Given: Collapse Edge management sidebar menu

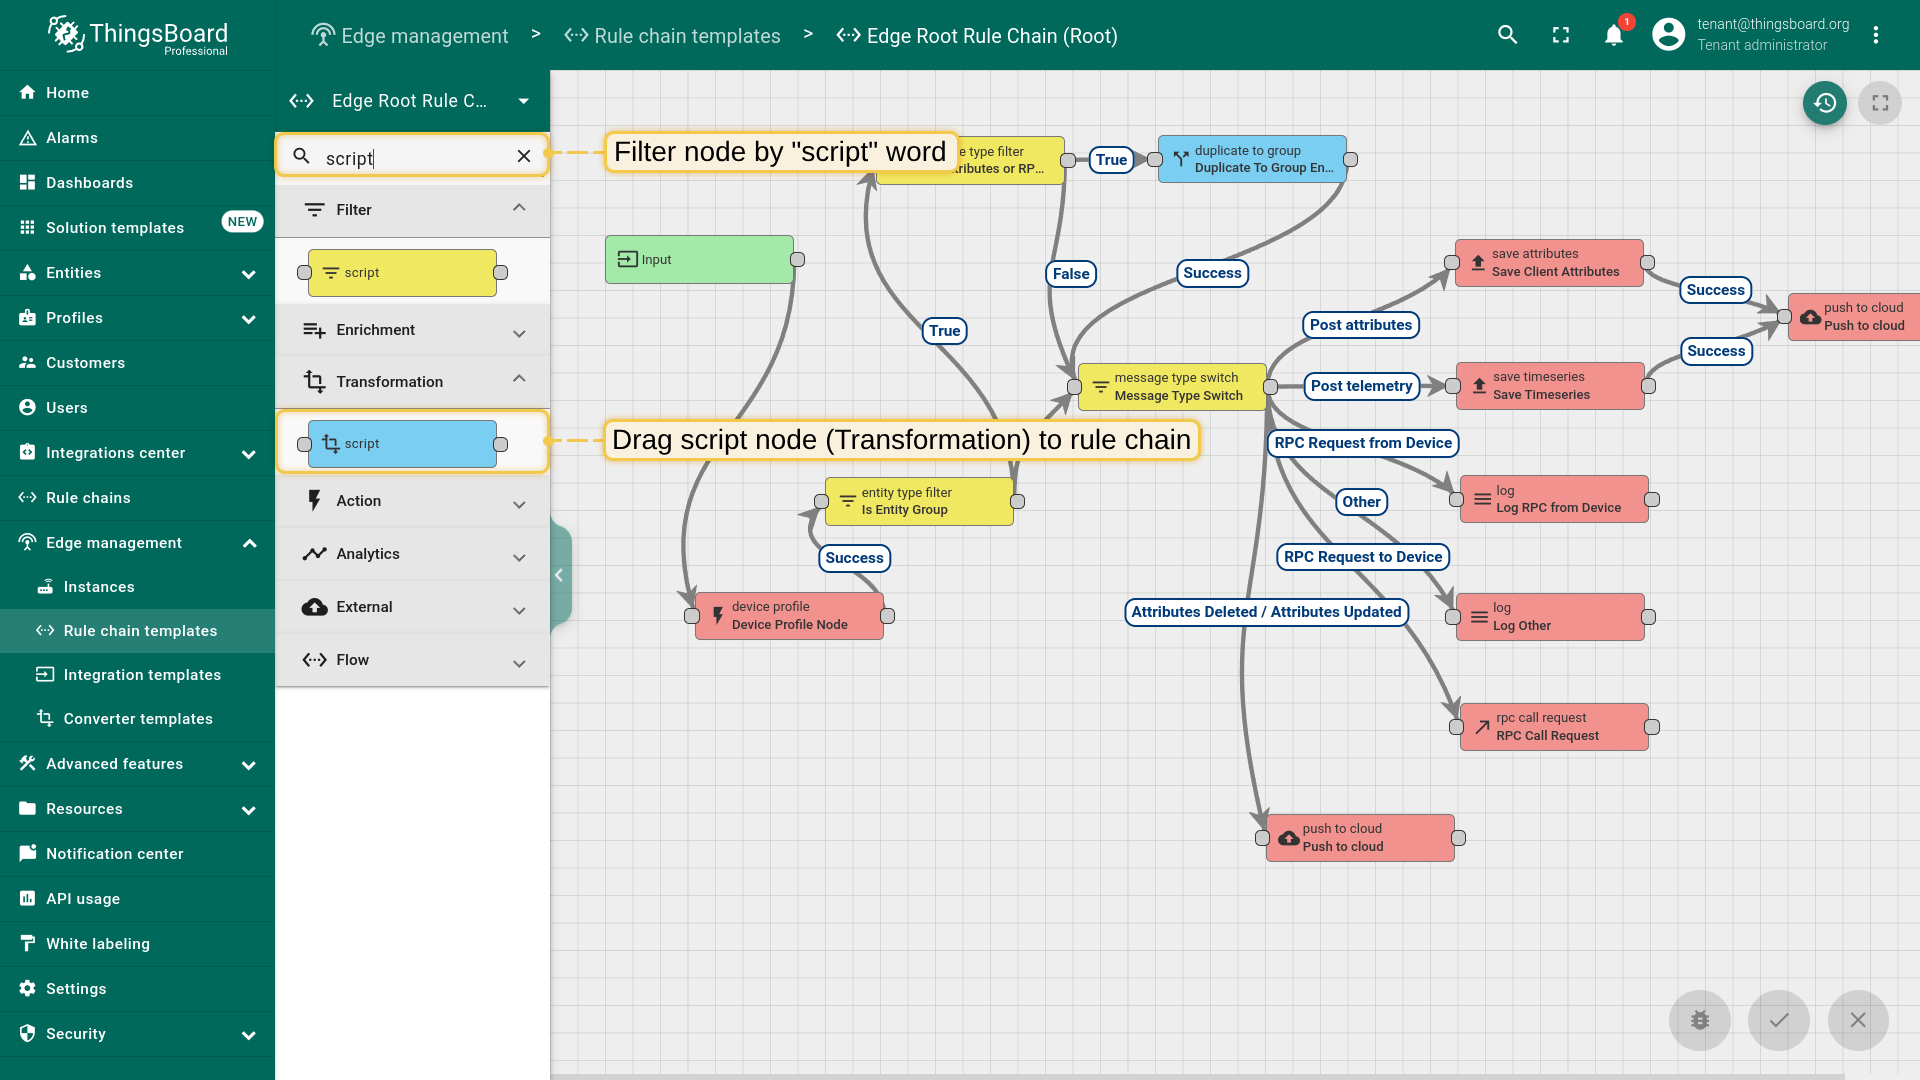Looking at the screenshot, I should coord(249,543).
